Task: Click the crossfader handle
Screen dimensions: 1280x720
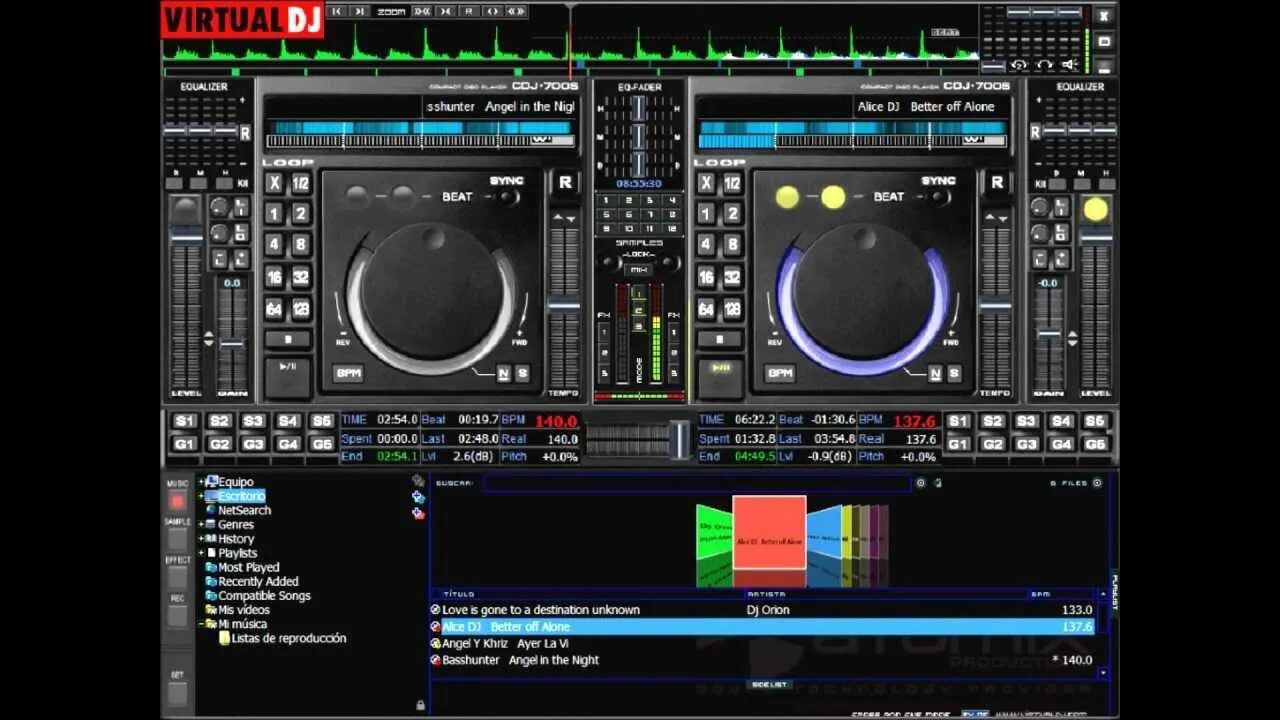Action: click(680, 440)
